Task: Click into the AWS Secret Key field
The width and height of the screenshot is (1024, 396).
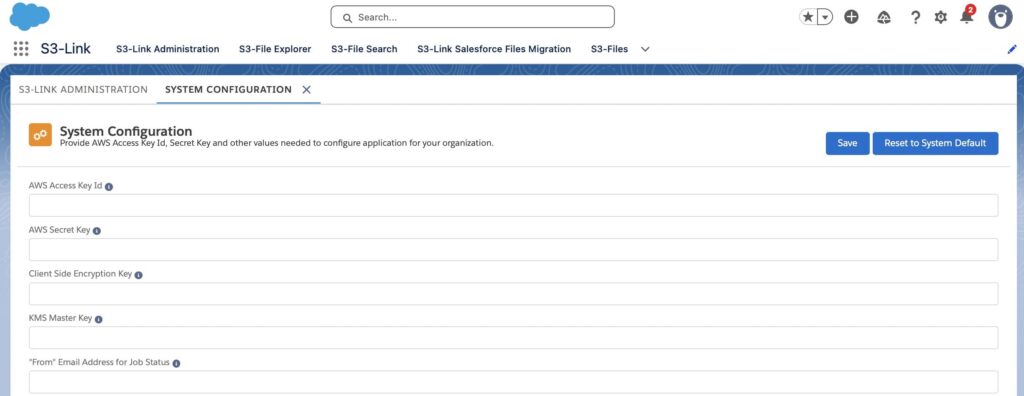Action: 513,250
